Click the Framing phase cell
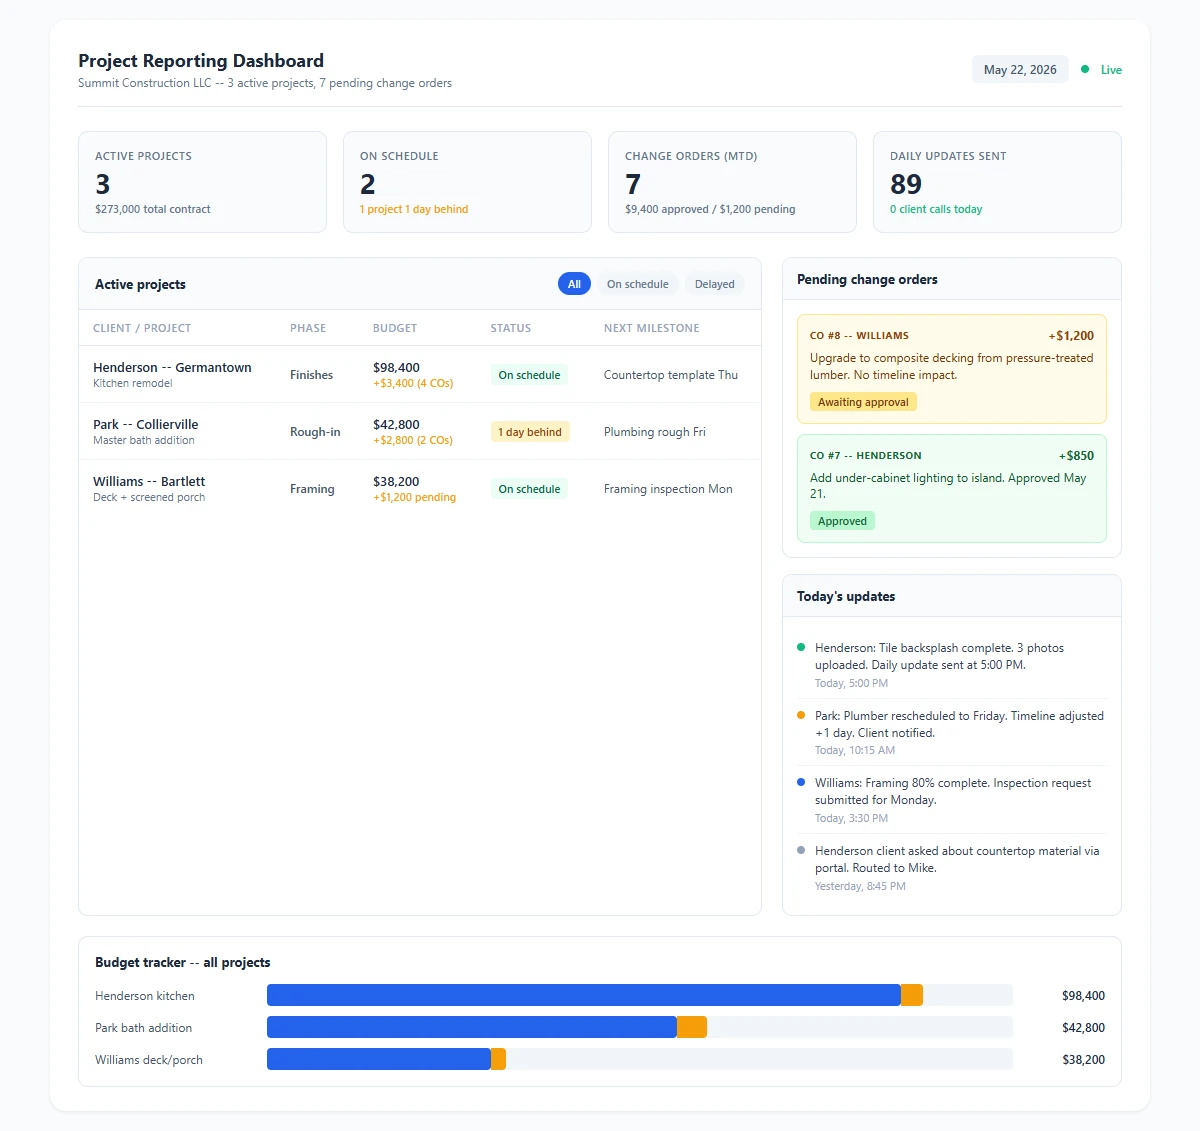Image resolution: width=1200 pixels, height=1131 pixels. click(312, 489)
